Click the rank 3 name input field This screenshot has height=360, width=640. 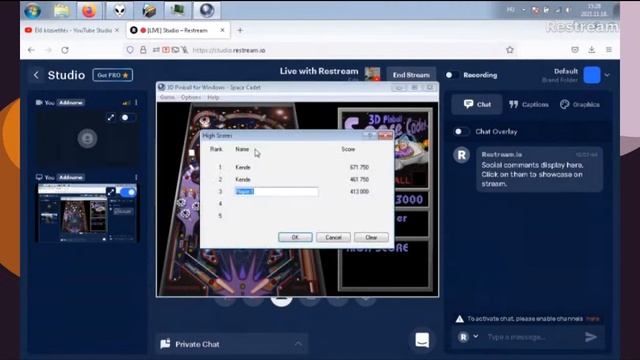coord(277,191)
